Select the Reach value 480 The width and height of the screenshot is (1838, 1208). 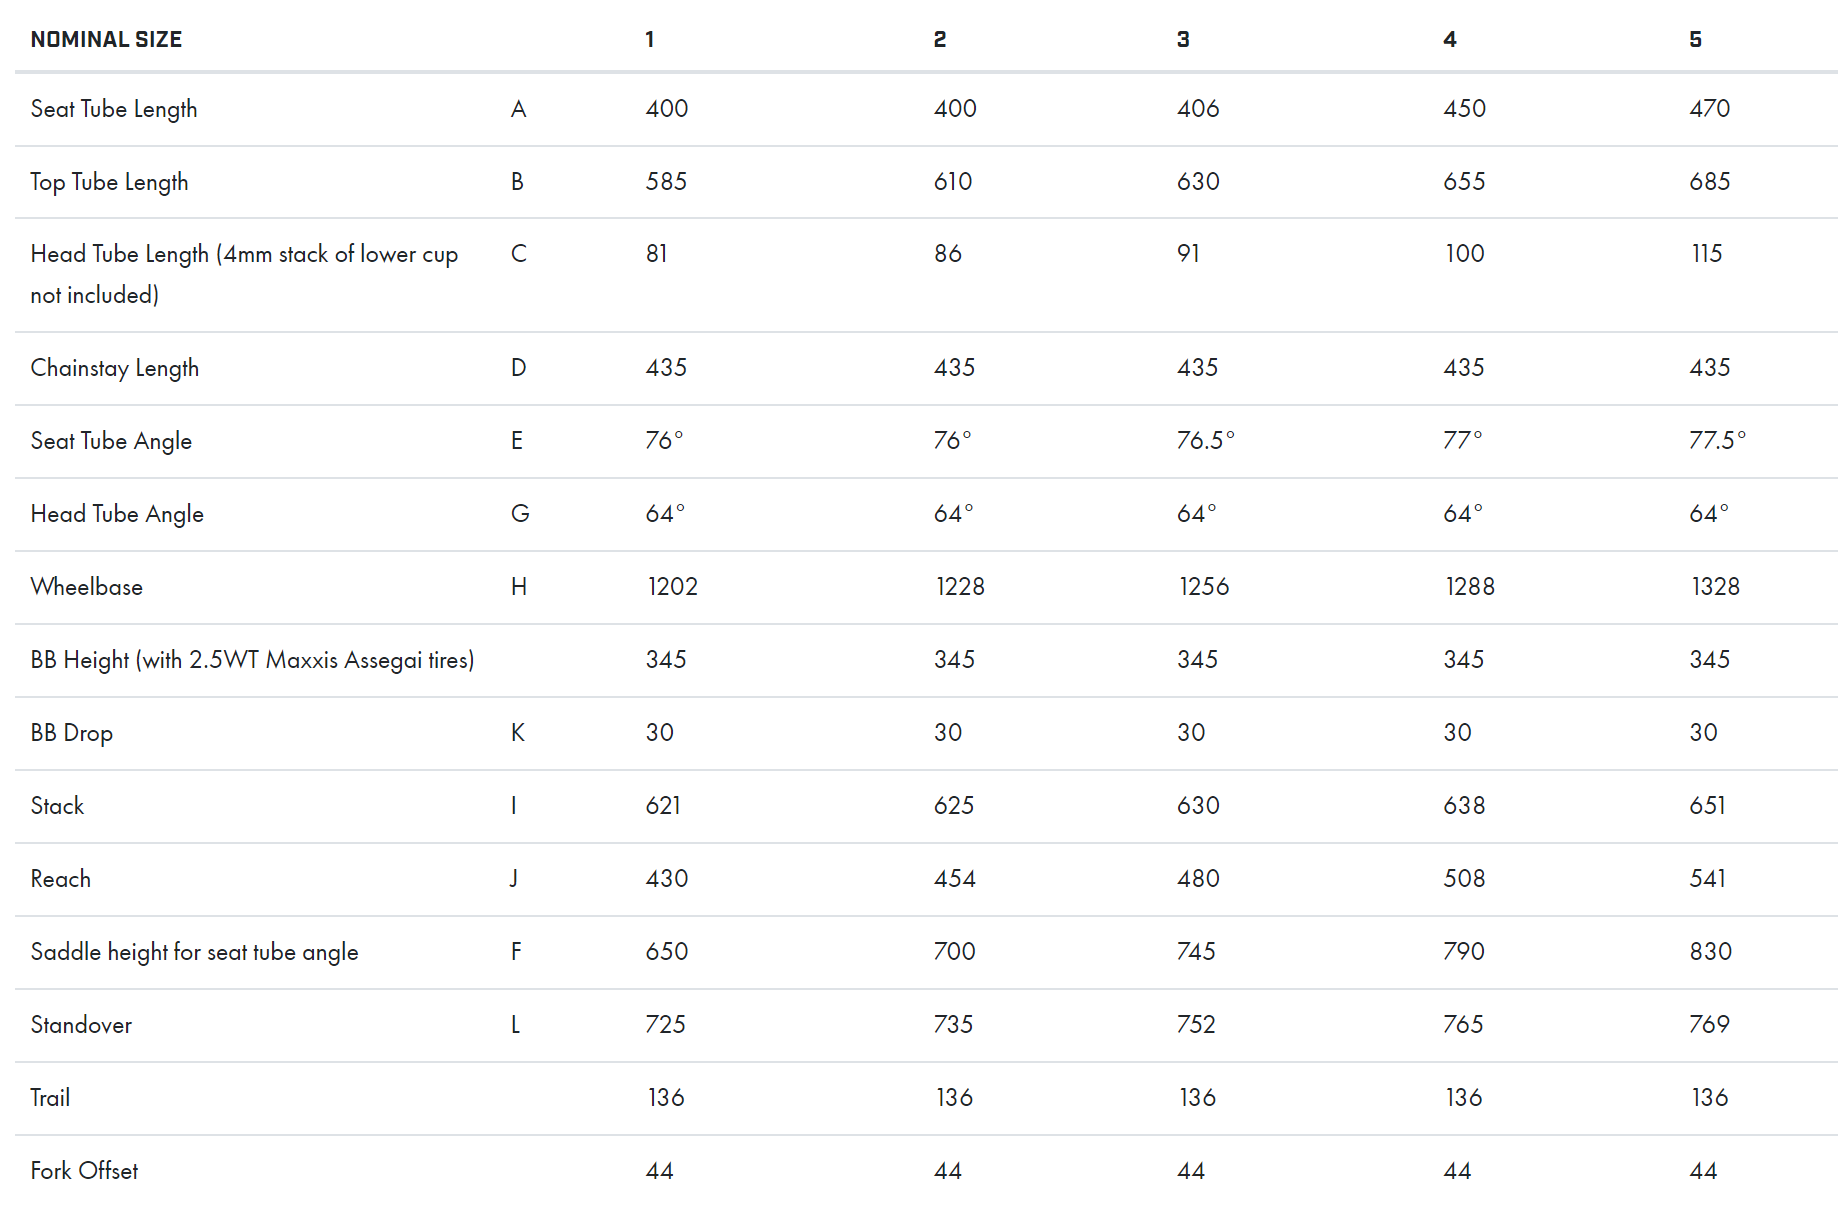[1198, 878]
